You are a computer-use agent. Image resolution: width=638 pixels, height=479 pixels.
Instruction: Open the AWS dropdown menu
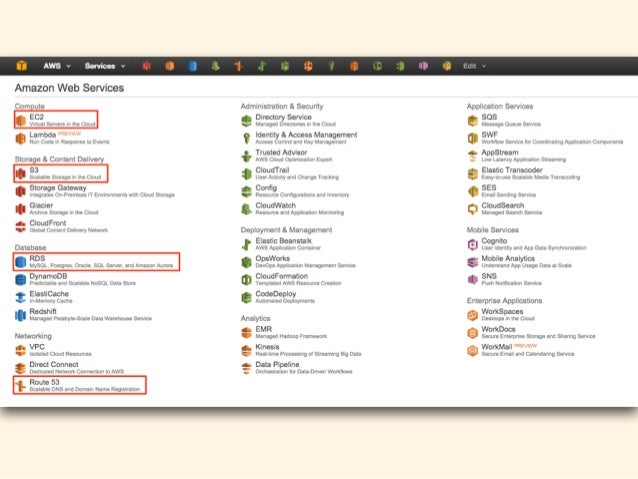point(57,66)
